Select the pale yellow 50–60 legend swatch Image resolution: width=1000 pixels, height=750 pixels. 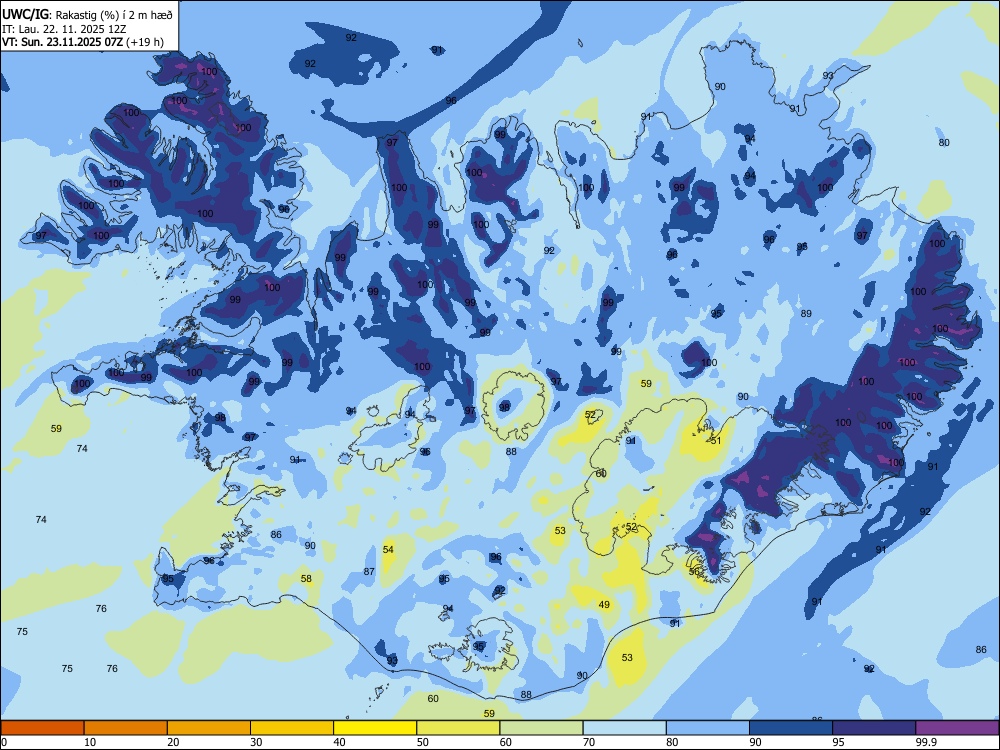459,728
